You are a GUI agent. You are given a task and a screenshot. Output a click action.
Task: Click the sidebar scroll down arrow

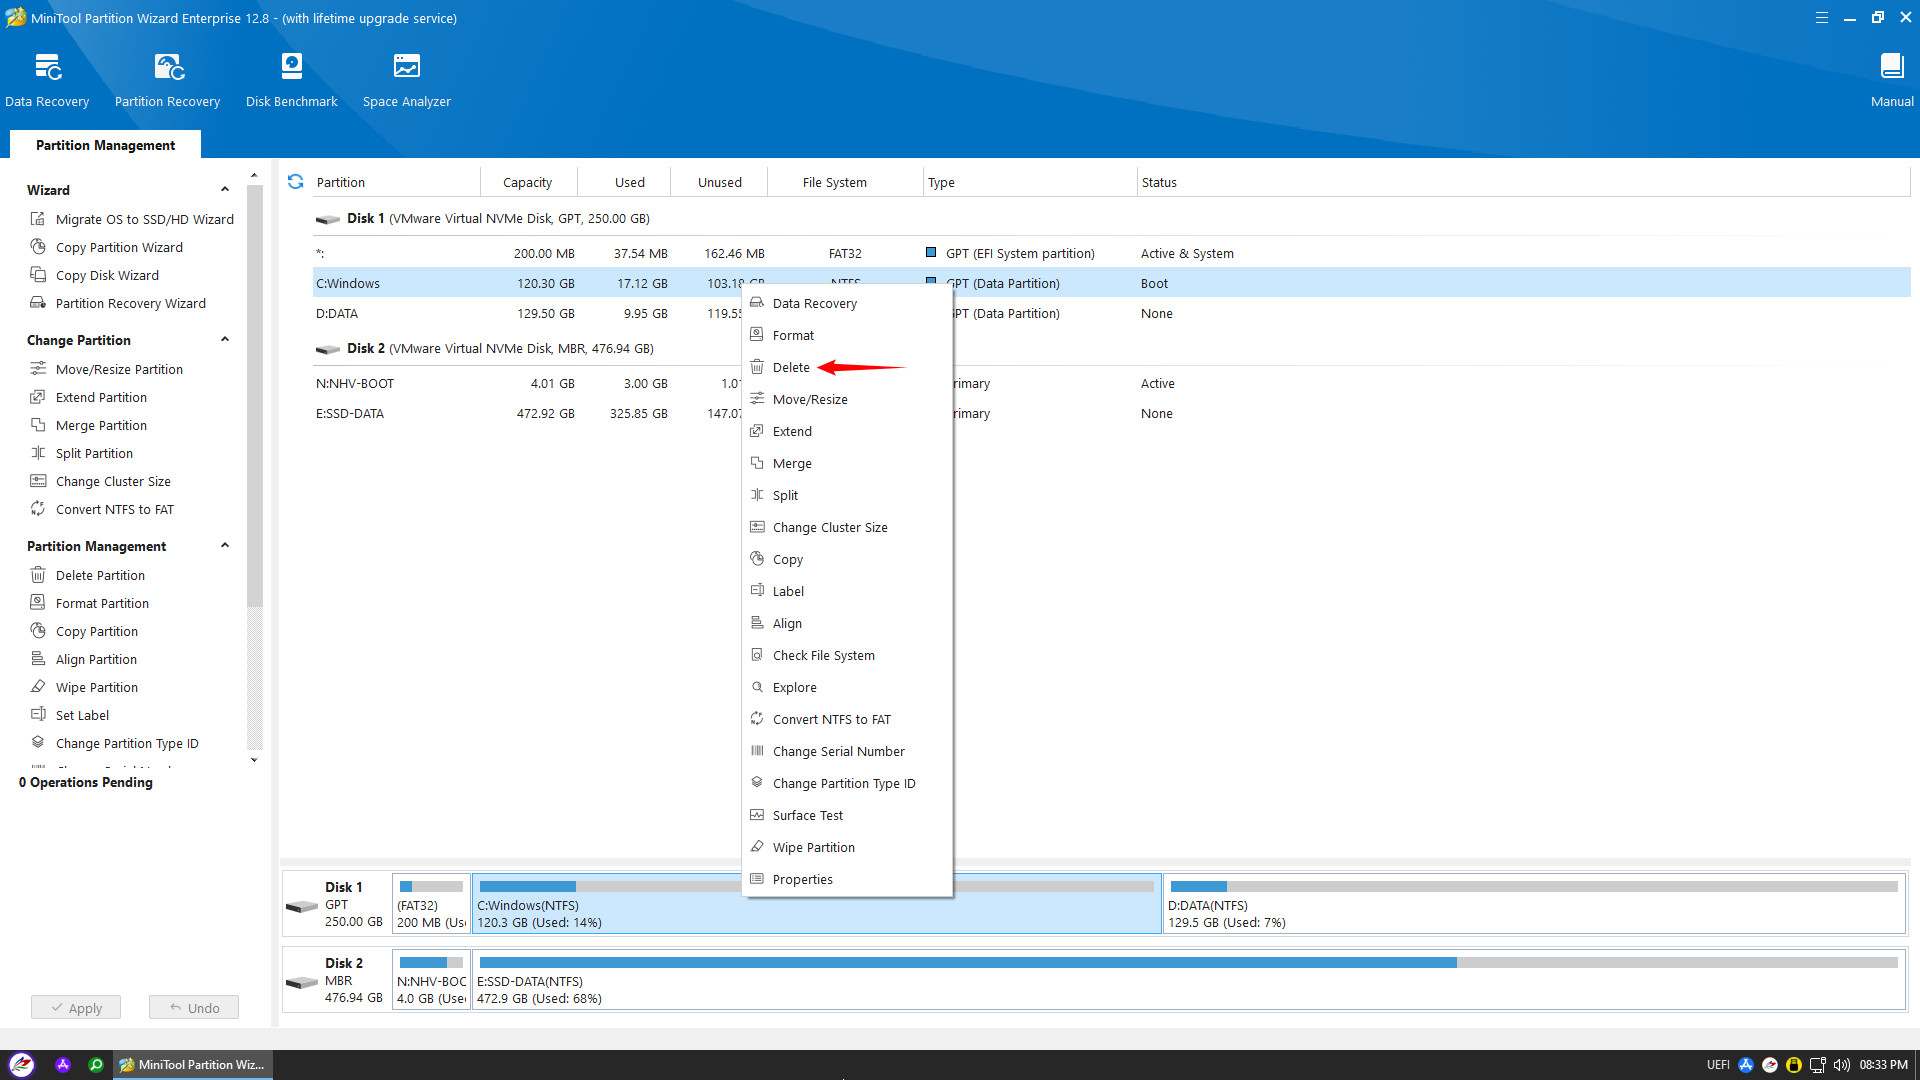click(254, 760)
